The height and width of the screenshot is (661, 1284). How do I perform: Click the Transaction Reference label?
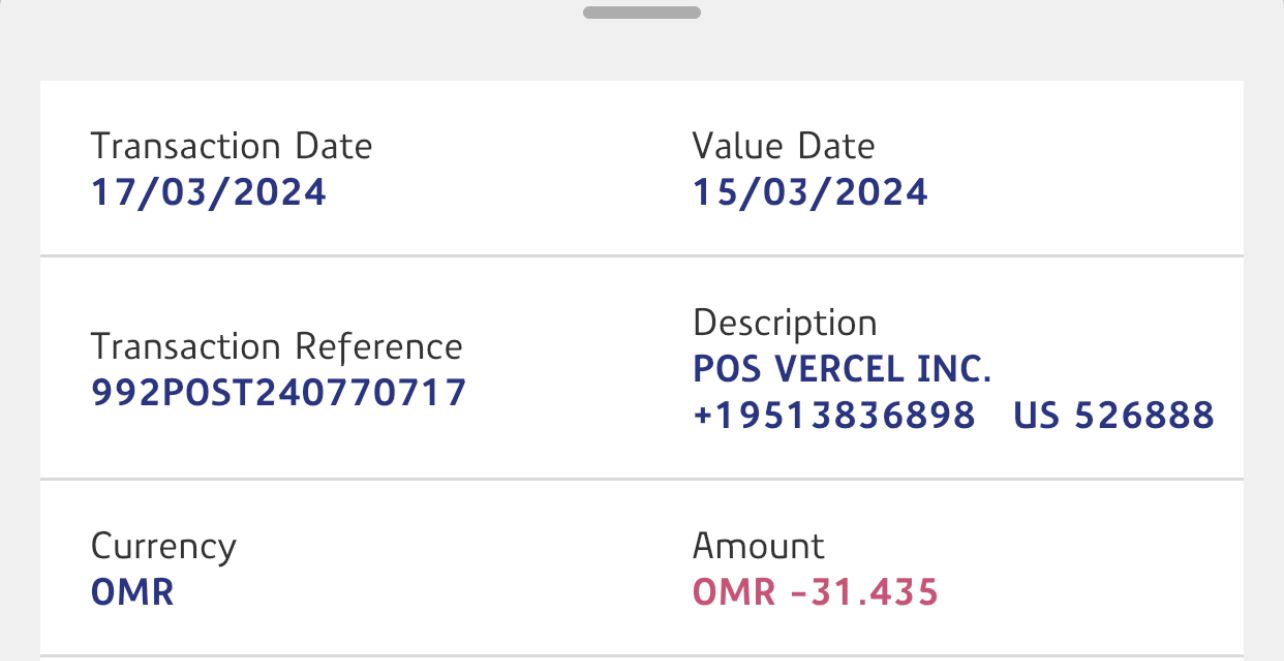pyautogui.click(x=276, y=347)
